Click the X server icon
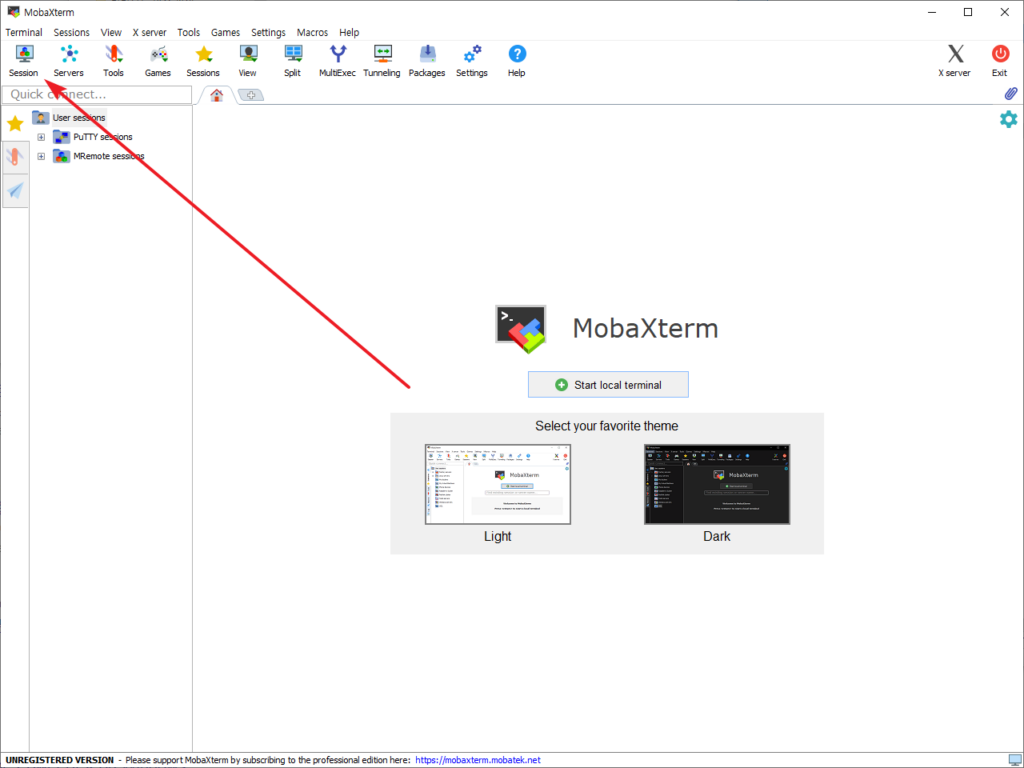The height and width of the screenshot is (768, 1024). click(954, 60)
